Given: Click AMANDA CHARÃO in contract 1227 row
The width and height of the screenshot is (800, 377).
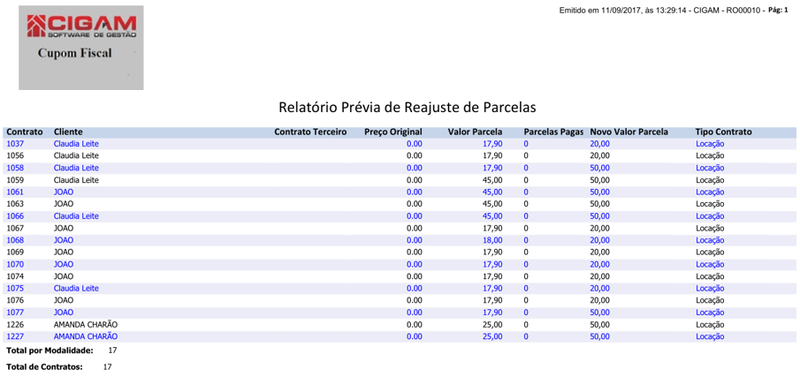Looking at the screenshot, I should click(86, 336).
